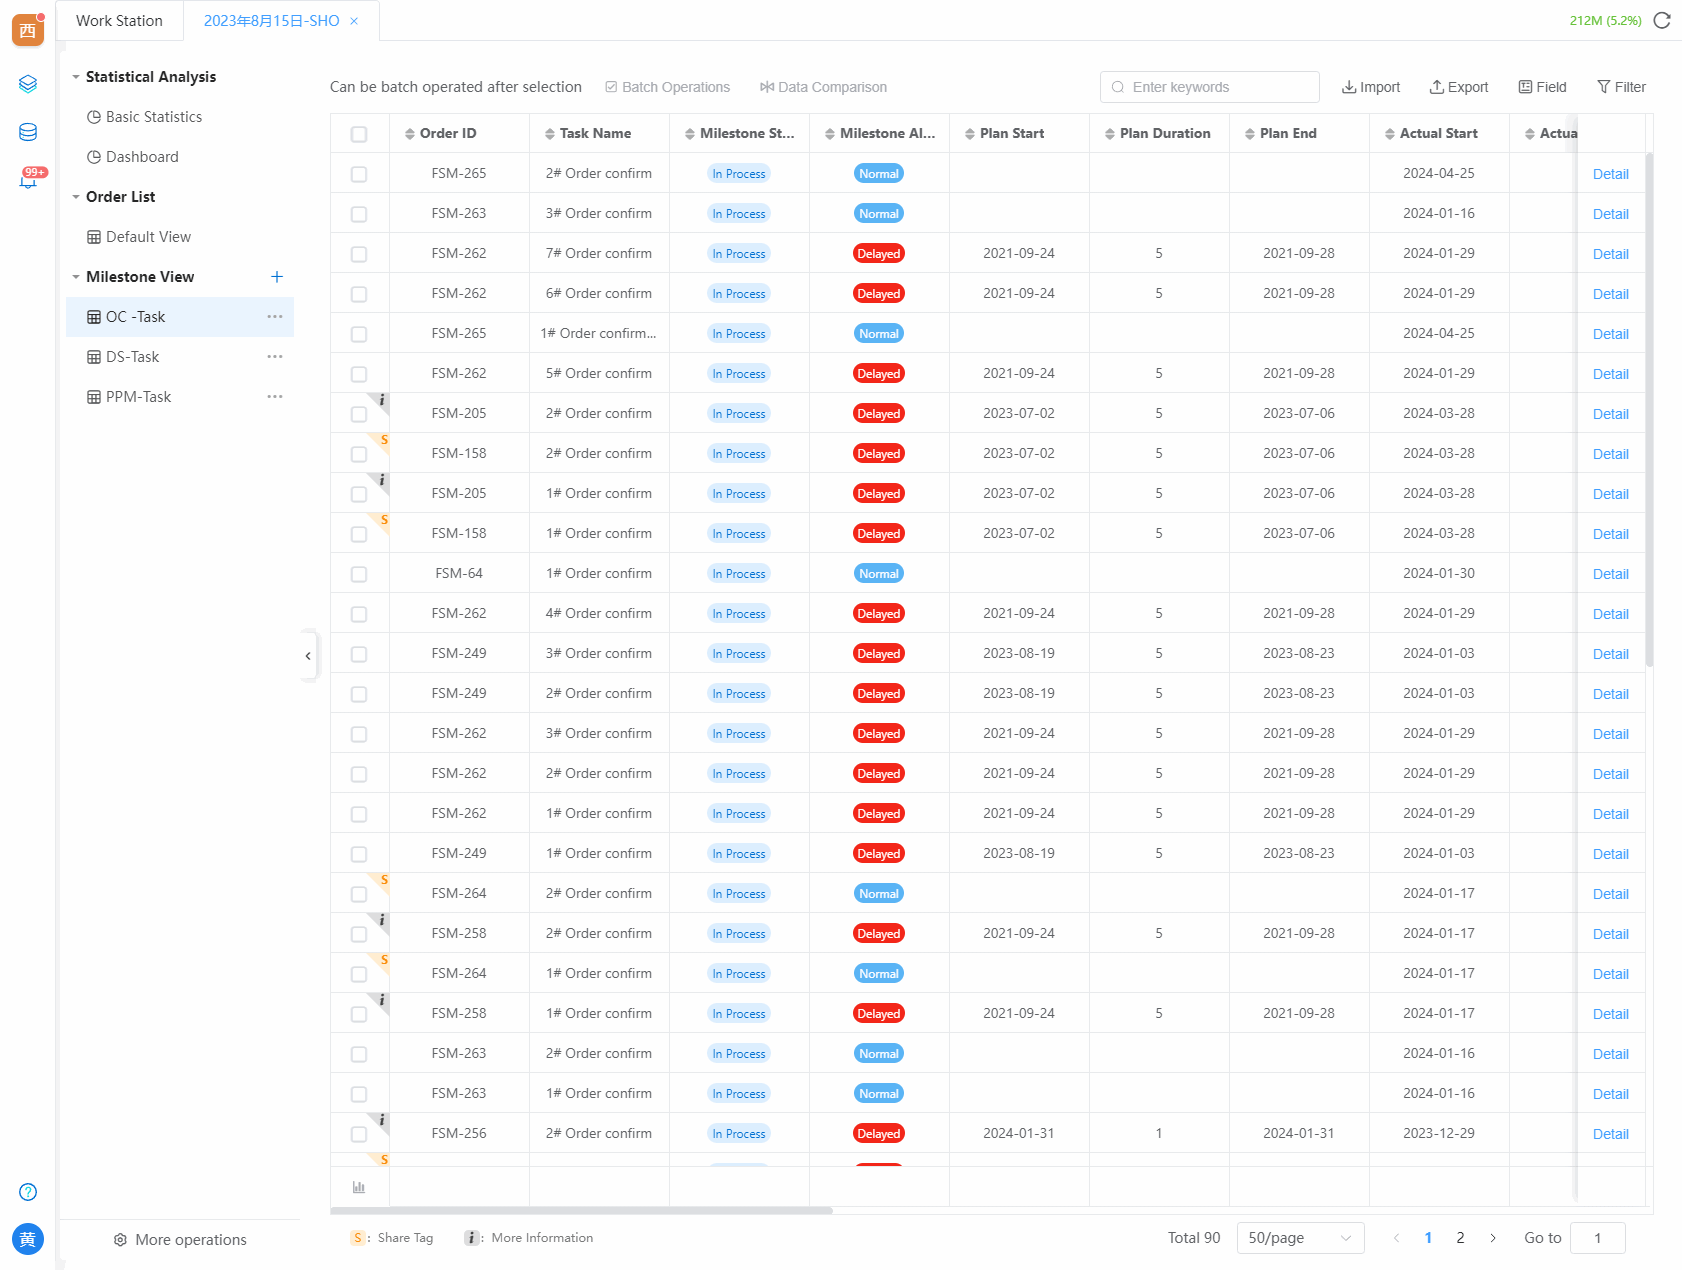Select the first FSM-265 row checkbox

click(x=359, y=174)
